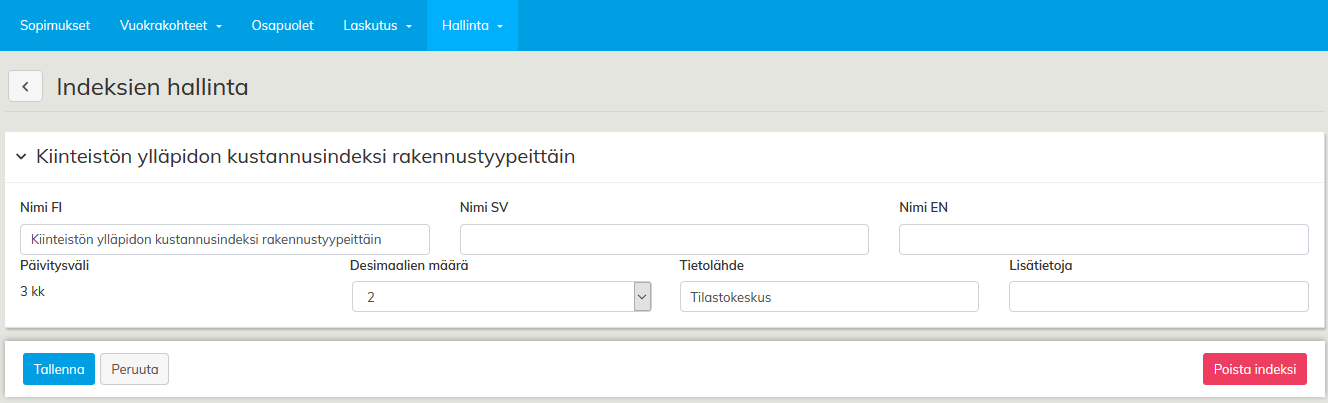
Task: Collapse the Kiinteistön ylläpidon kustannusindeksi section chevron
Action: coord(21,158)
